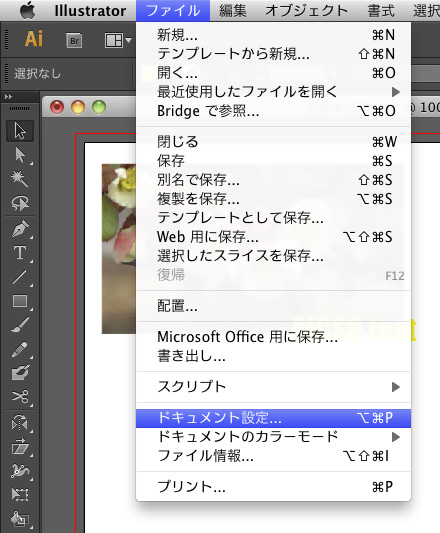Select the Magic Wand tool
The image size is (440, 533).
click(20, 179)
